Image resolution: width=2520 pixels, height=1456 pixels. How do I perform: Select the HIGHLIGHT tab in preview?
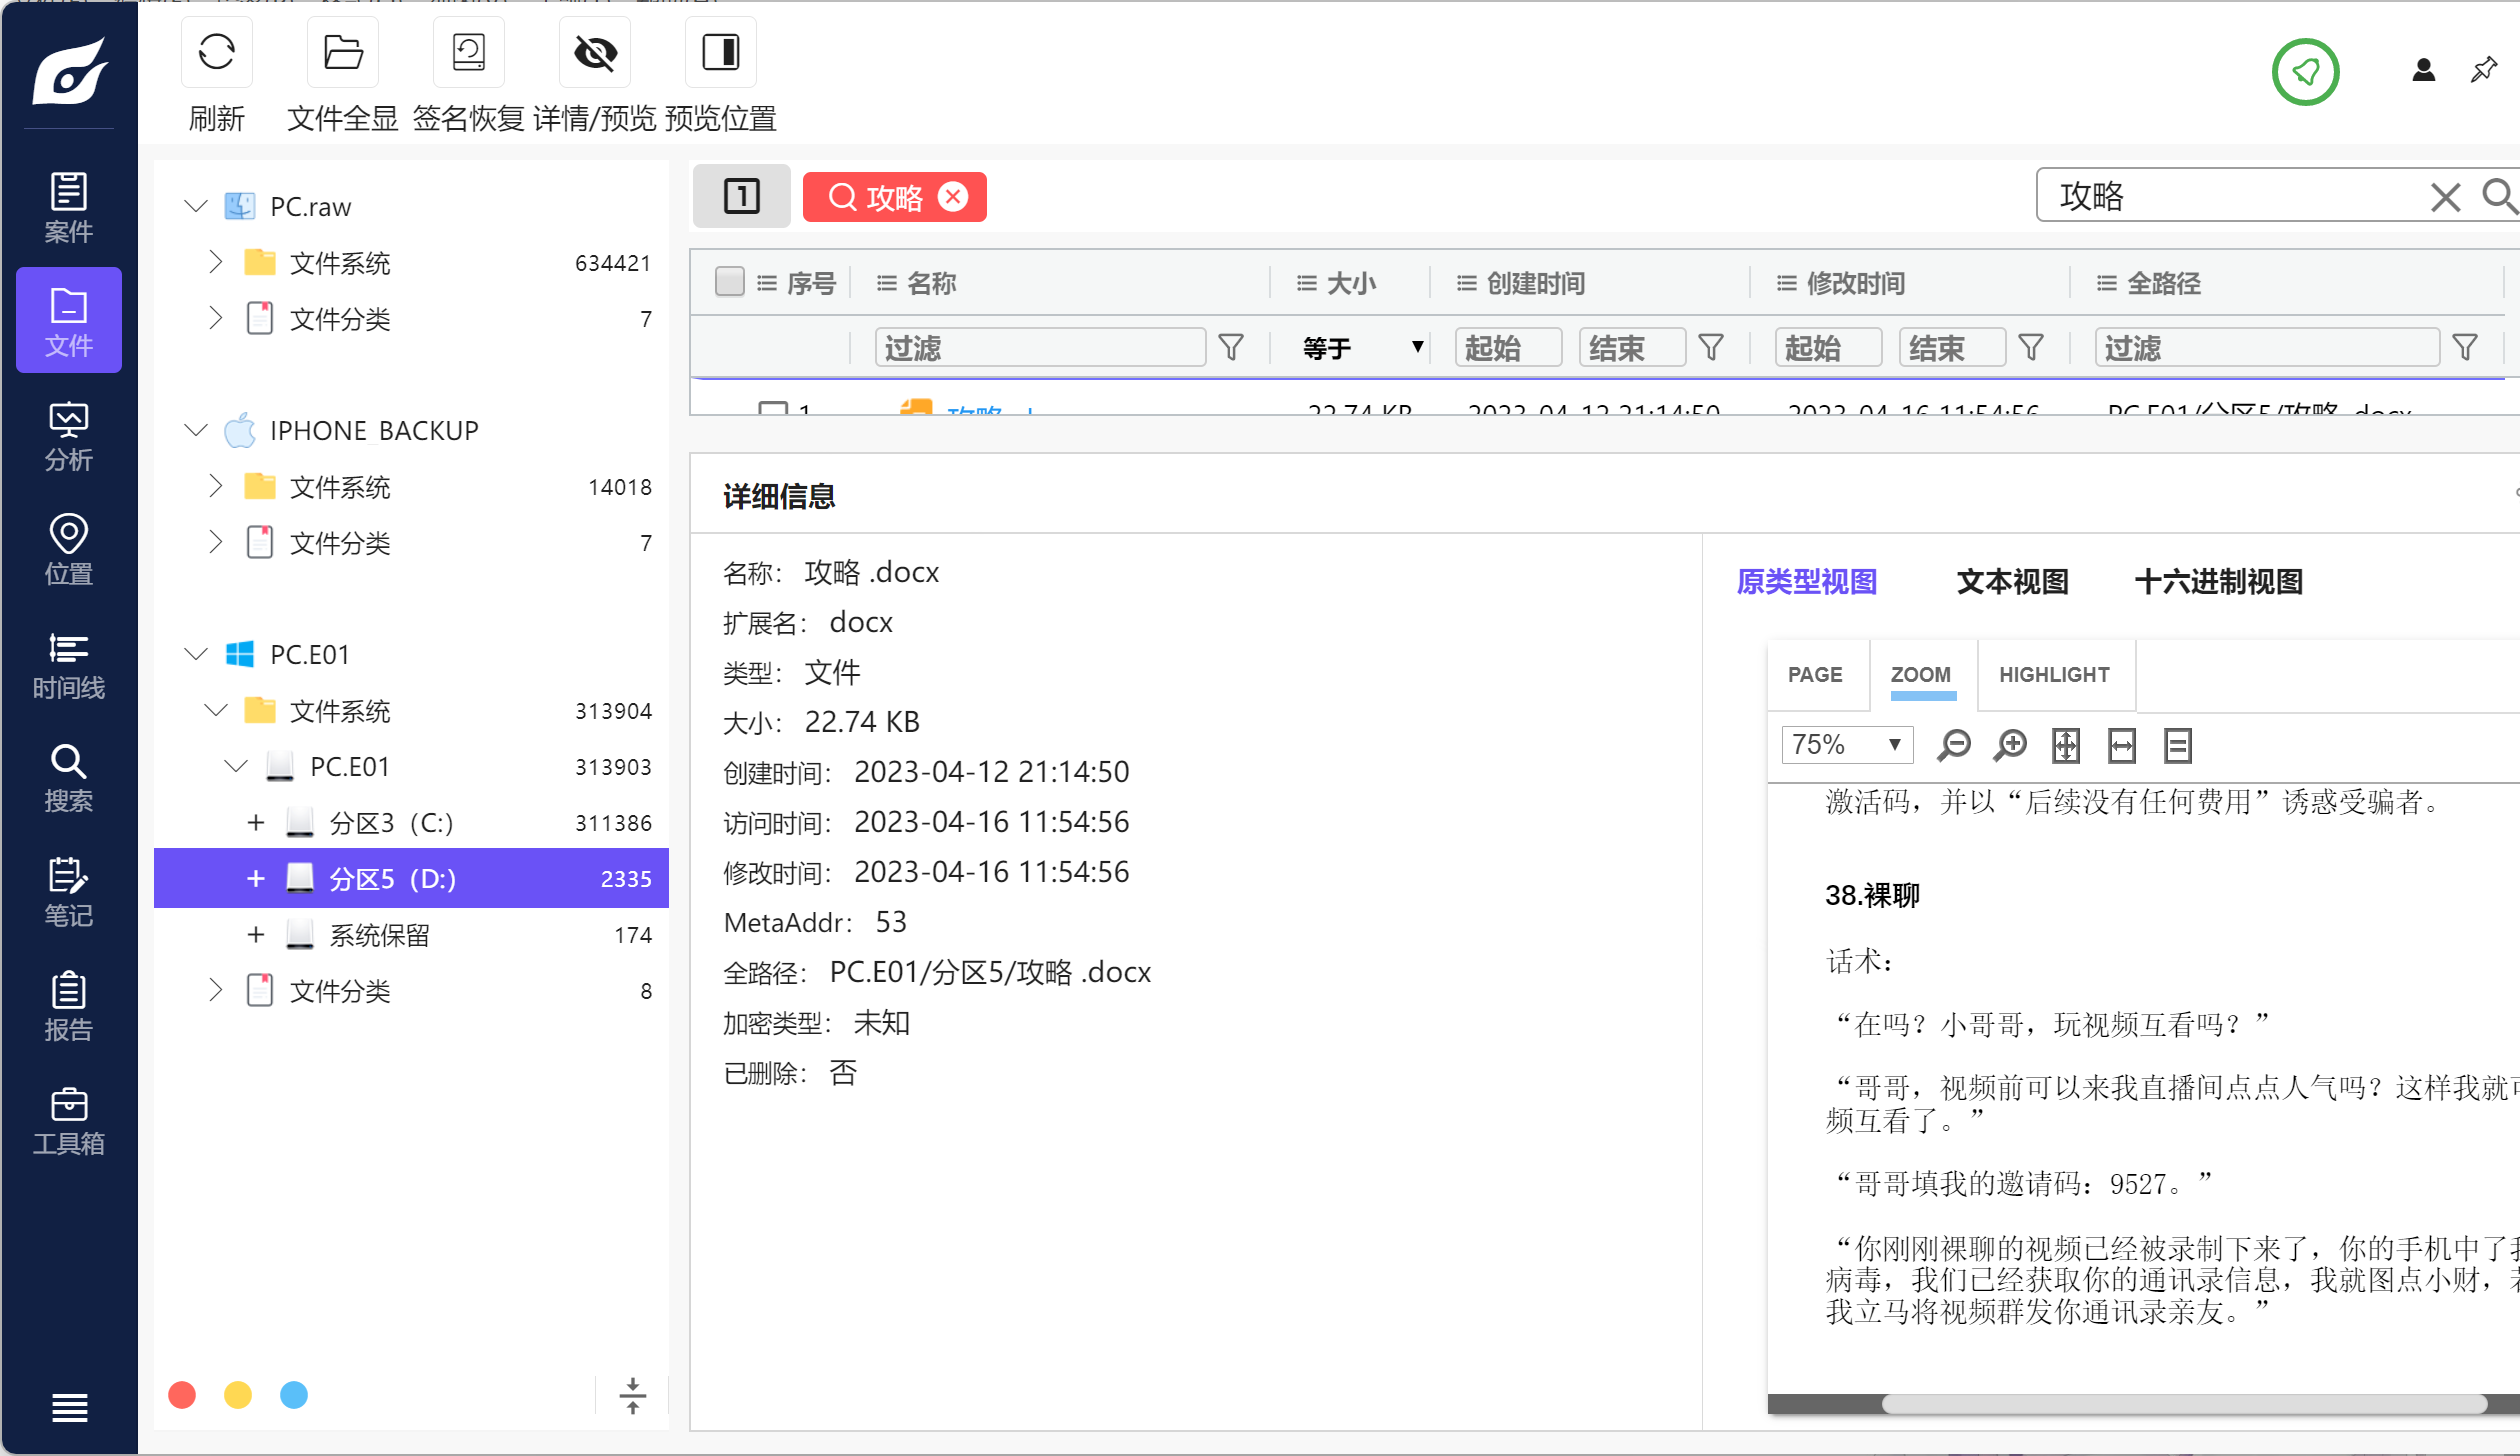(2054, 675)
